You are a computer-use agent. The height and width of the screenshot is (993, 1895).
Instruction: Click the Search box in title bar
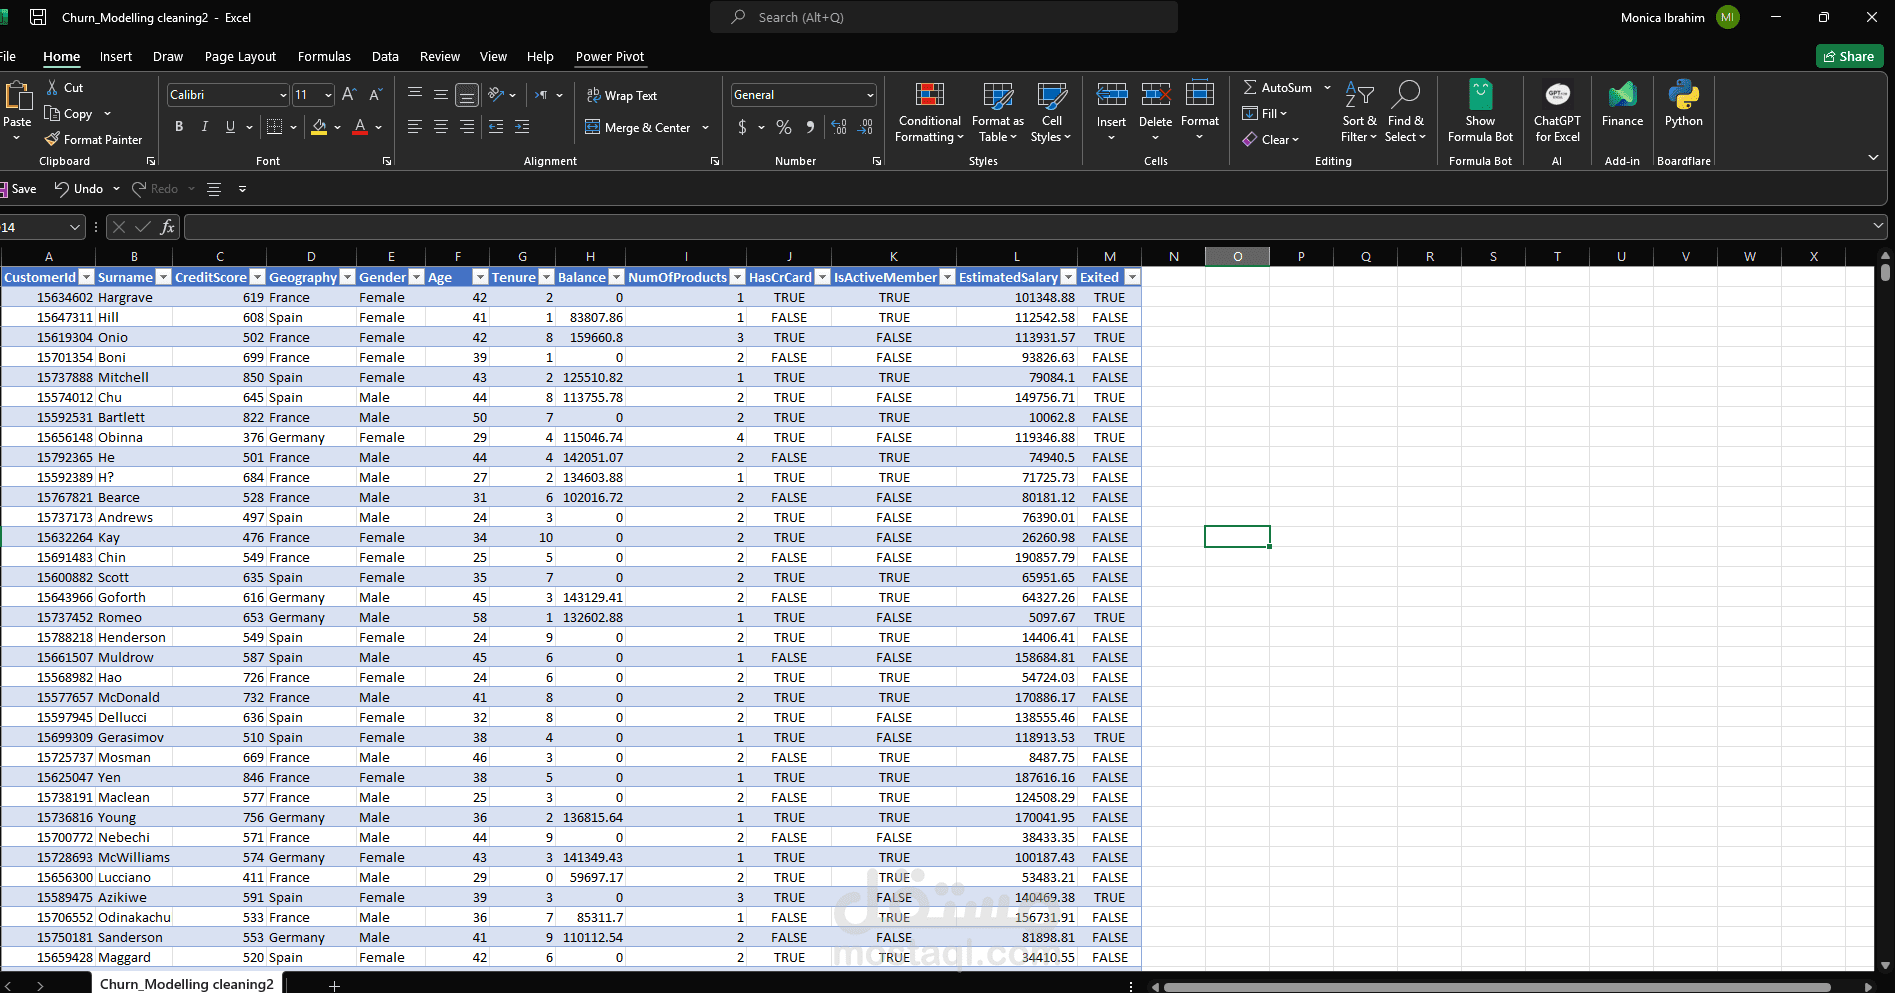click(944, 17)
